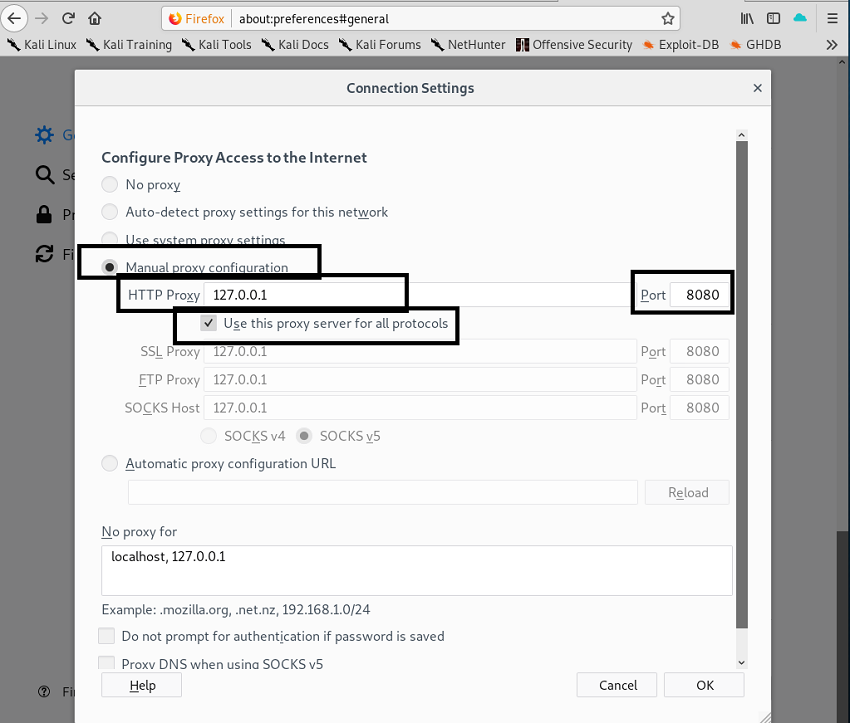850x723 pixels.
Task: Go back with the browser back arrow
Action: point(14,18)
